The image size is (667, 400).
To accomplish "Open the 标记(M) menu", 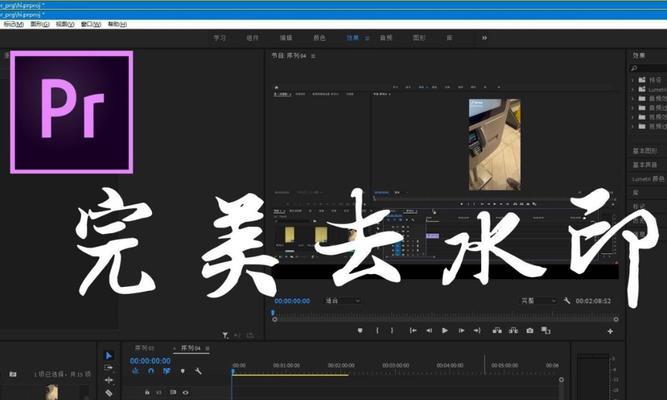I will coord(13,24).
